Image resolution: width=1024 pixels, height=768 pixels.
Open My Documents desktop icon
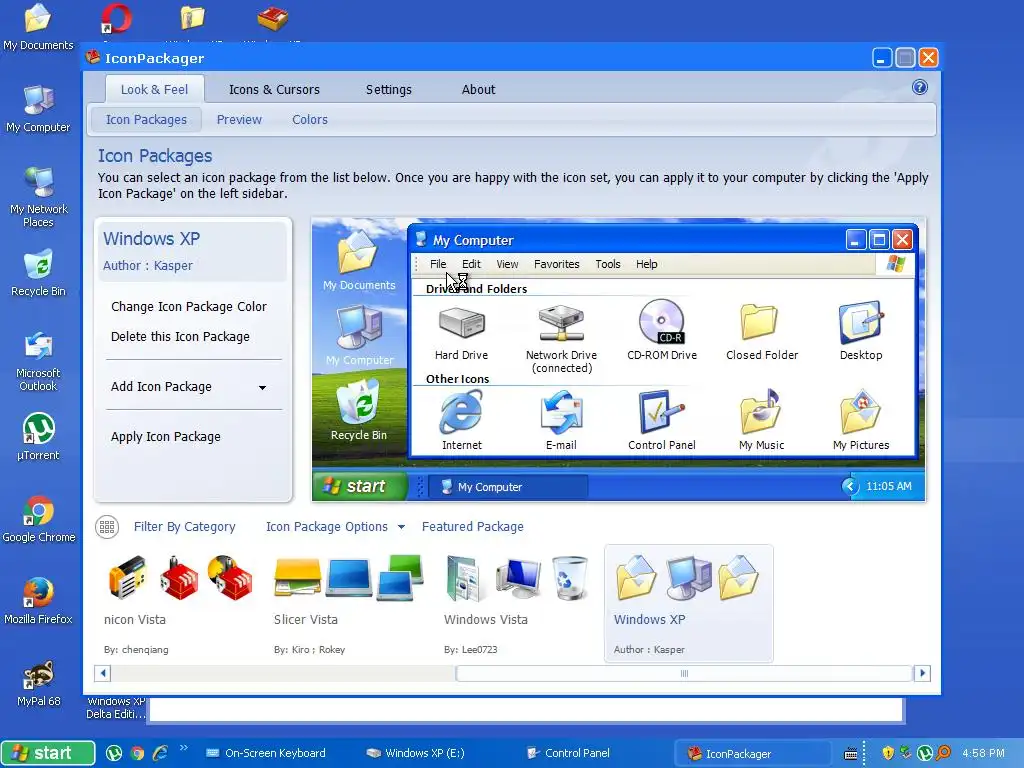(x=38, y=27)
